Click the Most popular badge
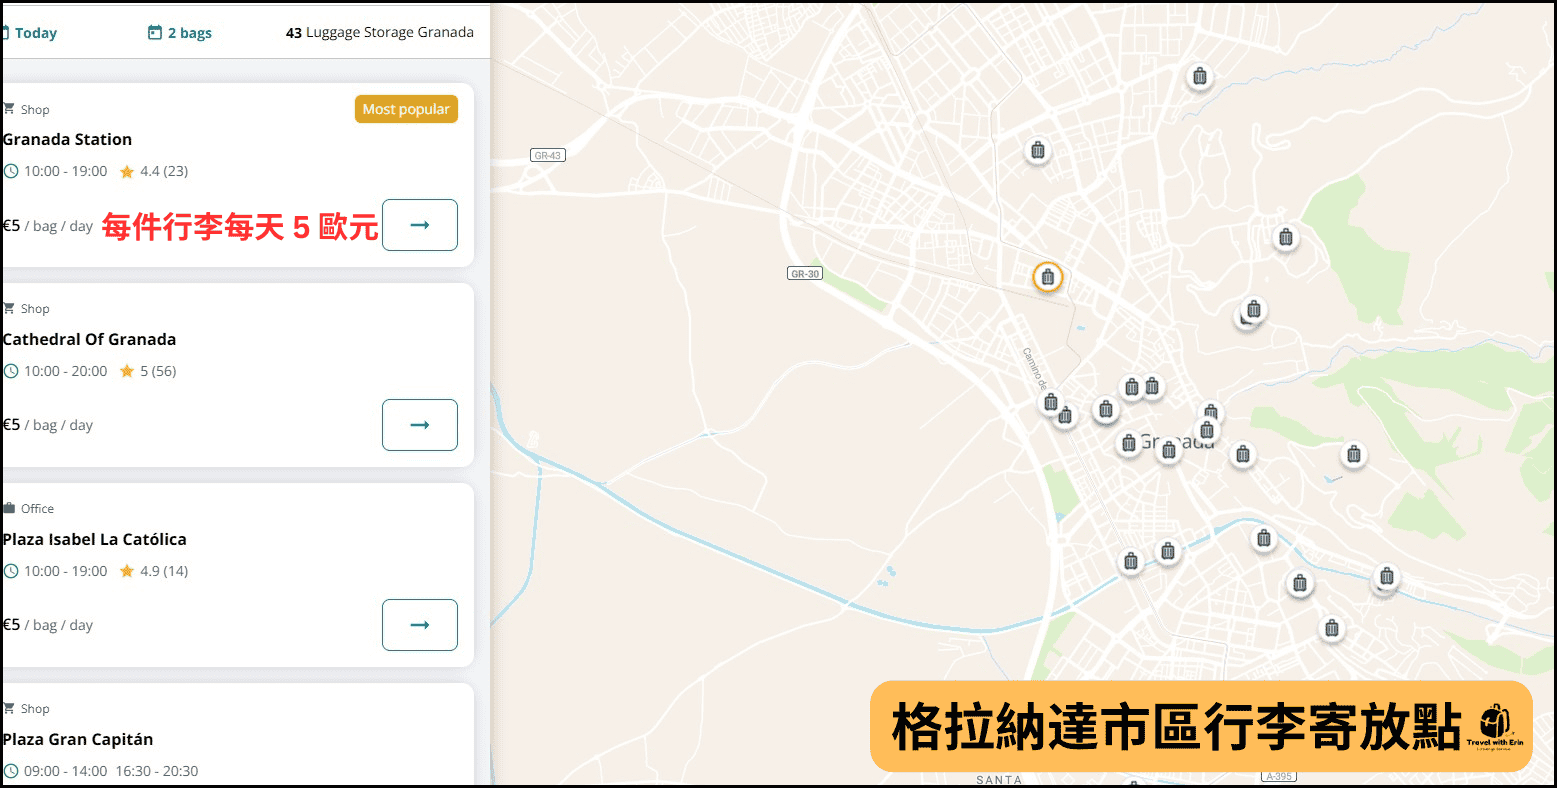 click(x=406, y=109)
